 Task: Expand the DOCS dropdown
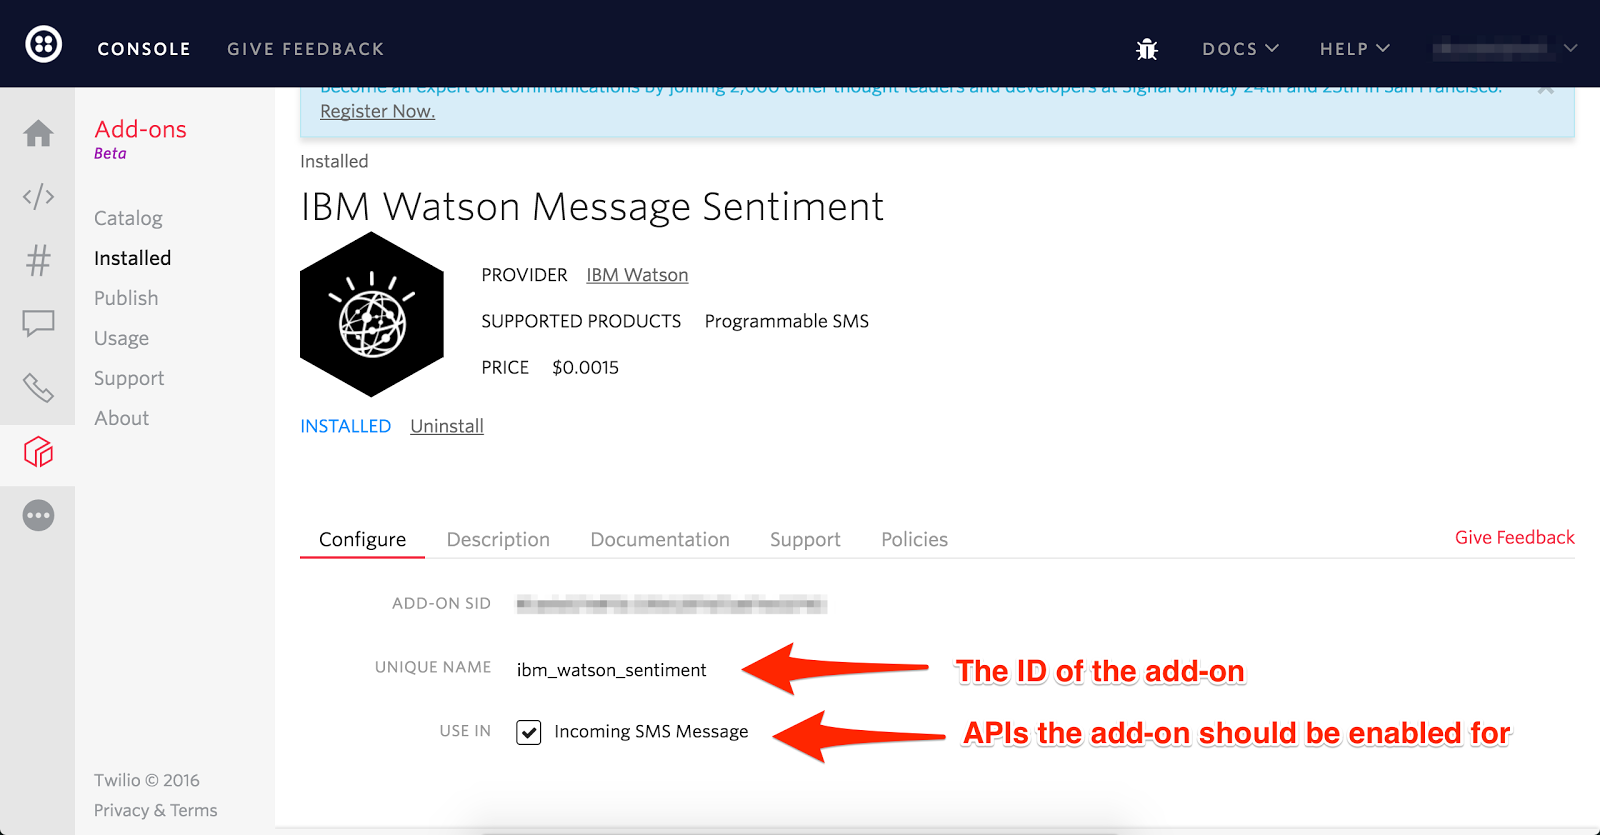1240,48
